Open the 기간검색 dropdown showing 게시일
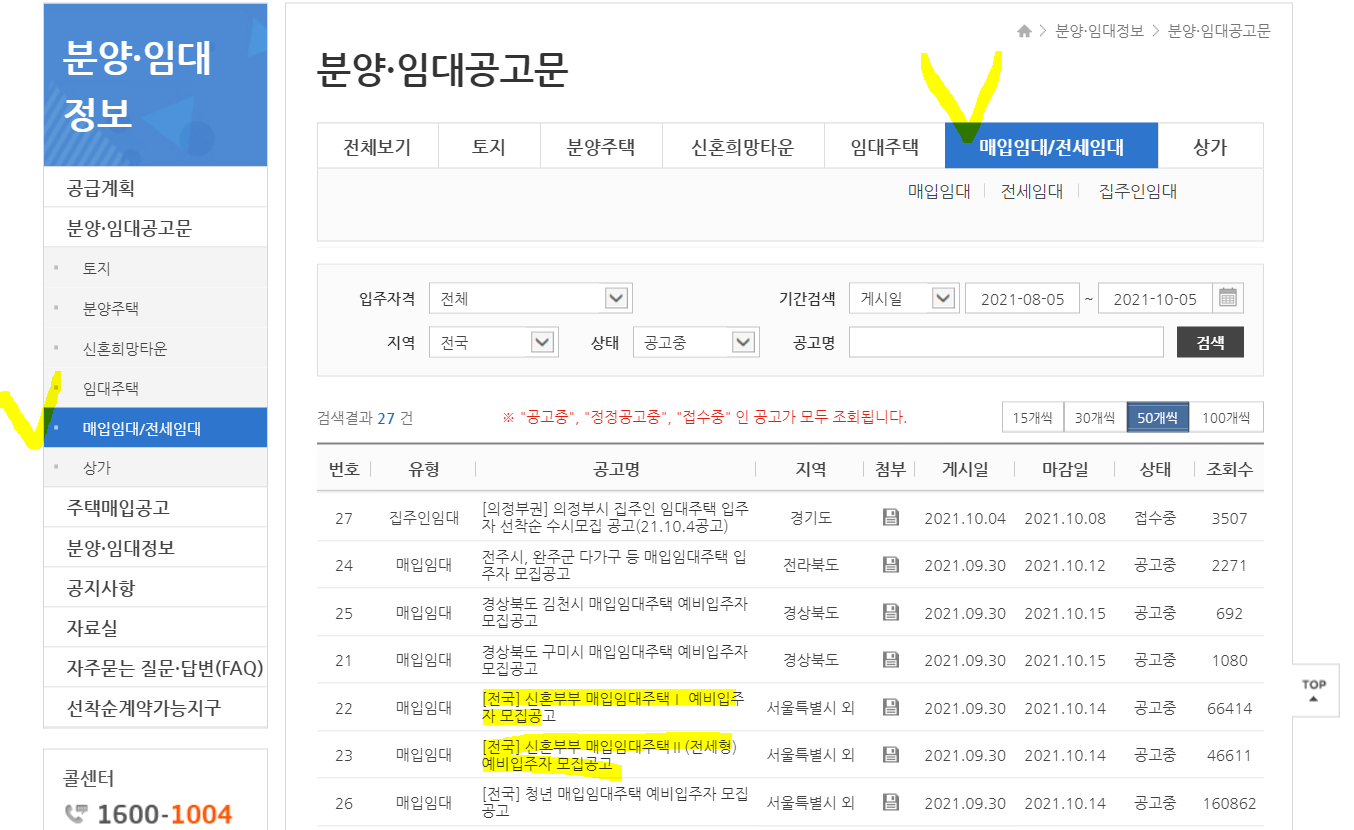The height and width of the screenshot is (830, 1354). coord(904,298)
